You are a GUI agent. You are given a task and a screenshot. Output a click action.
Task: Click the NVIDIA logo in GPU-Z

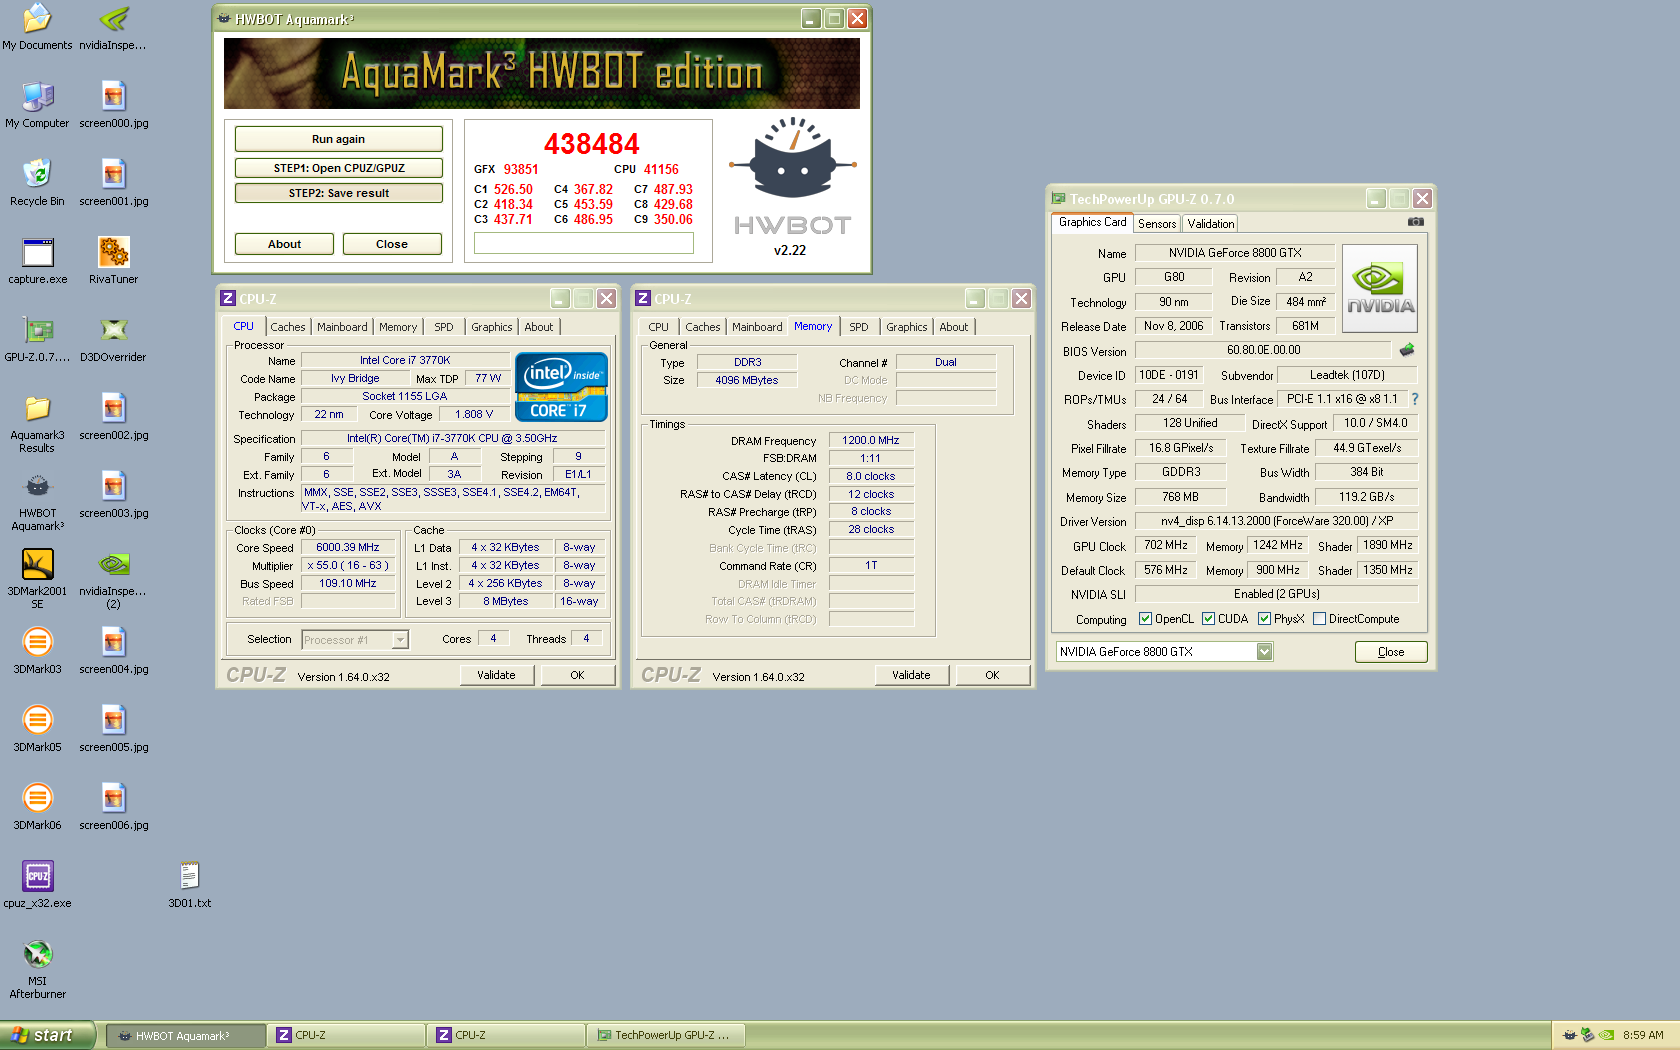point(1380,289)
